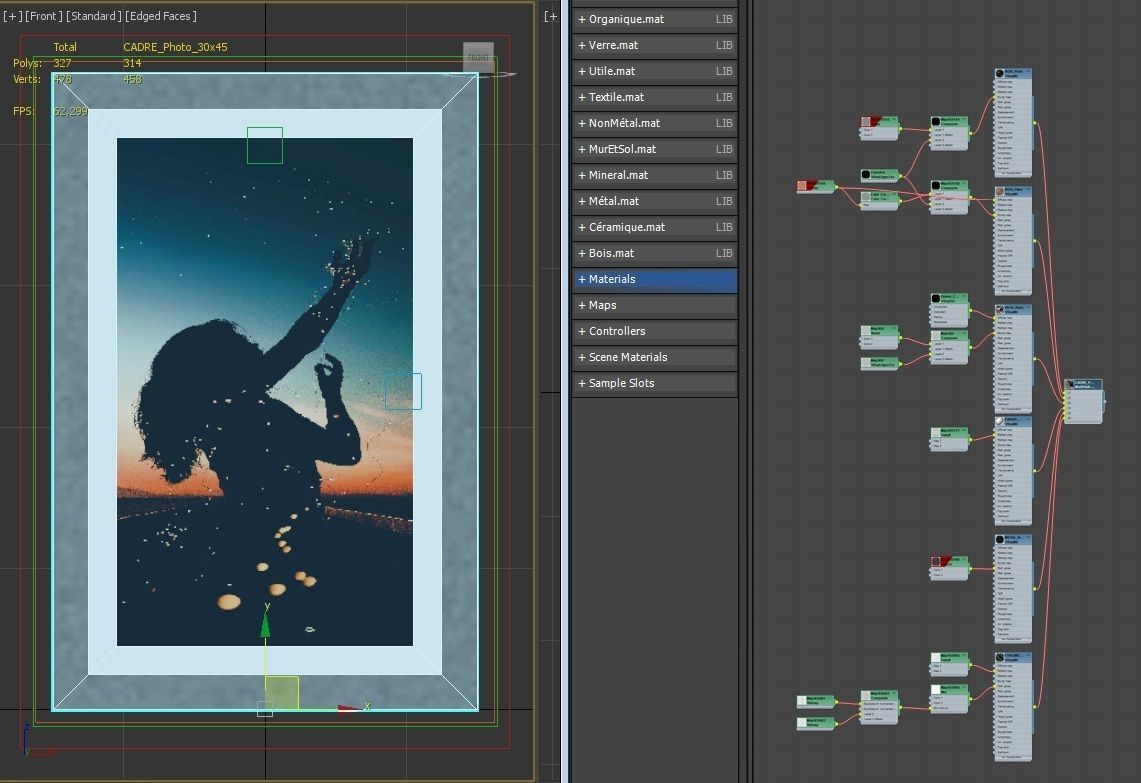Select the Noise map node

[x=880, y=337]
